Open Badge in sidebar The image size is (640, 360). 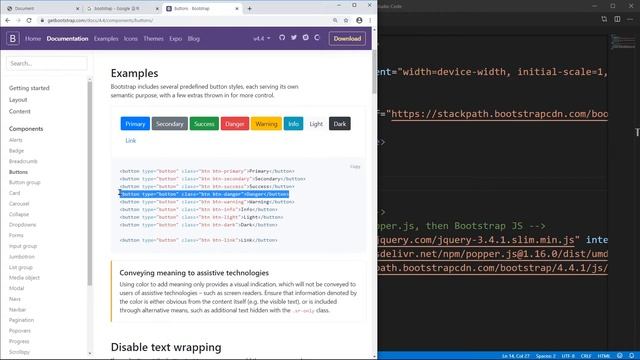16,151
